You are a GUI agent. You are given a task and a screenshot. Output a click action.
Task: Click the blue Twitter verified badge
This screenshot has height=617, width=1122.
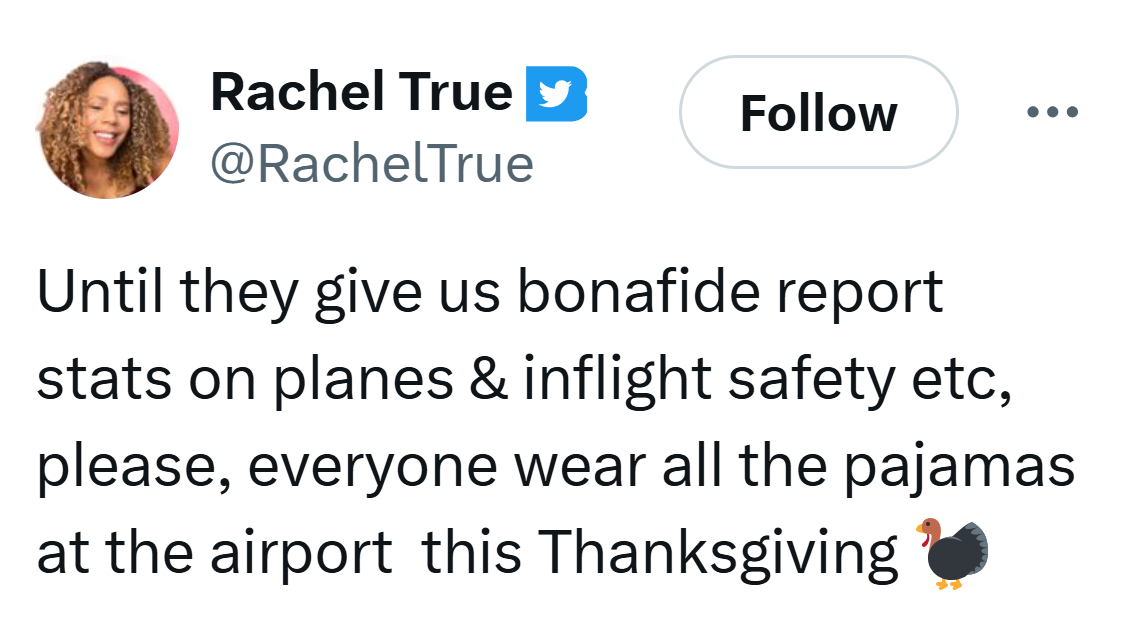(556, 94)
